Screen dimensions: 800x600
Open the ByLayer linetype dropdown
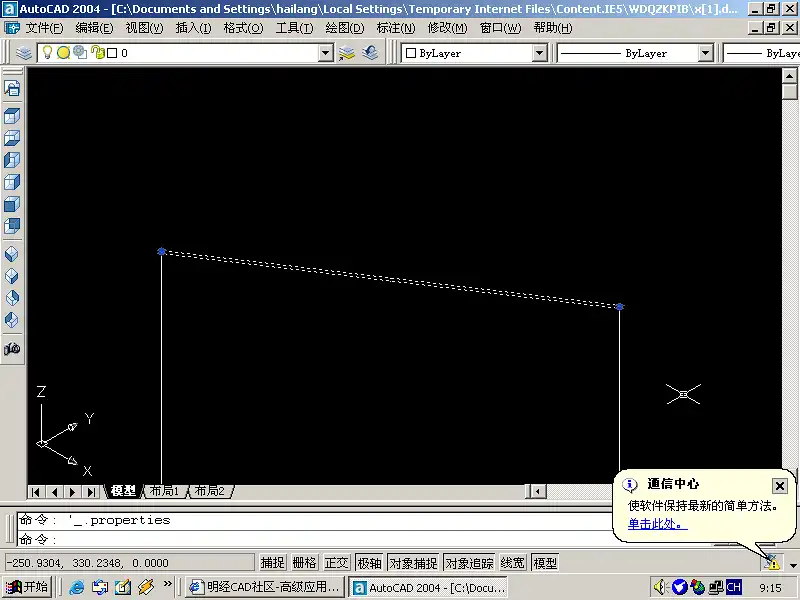coord(705,53)
